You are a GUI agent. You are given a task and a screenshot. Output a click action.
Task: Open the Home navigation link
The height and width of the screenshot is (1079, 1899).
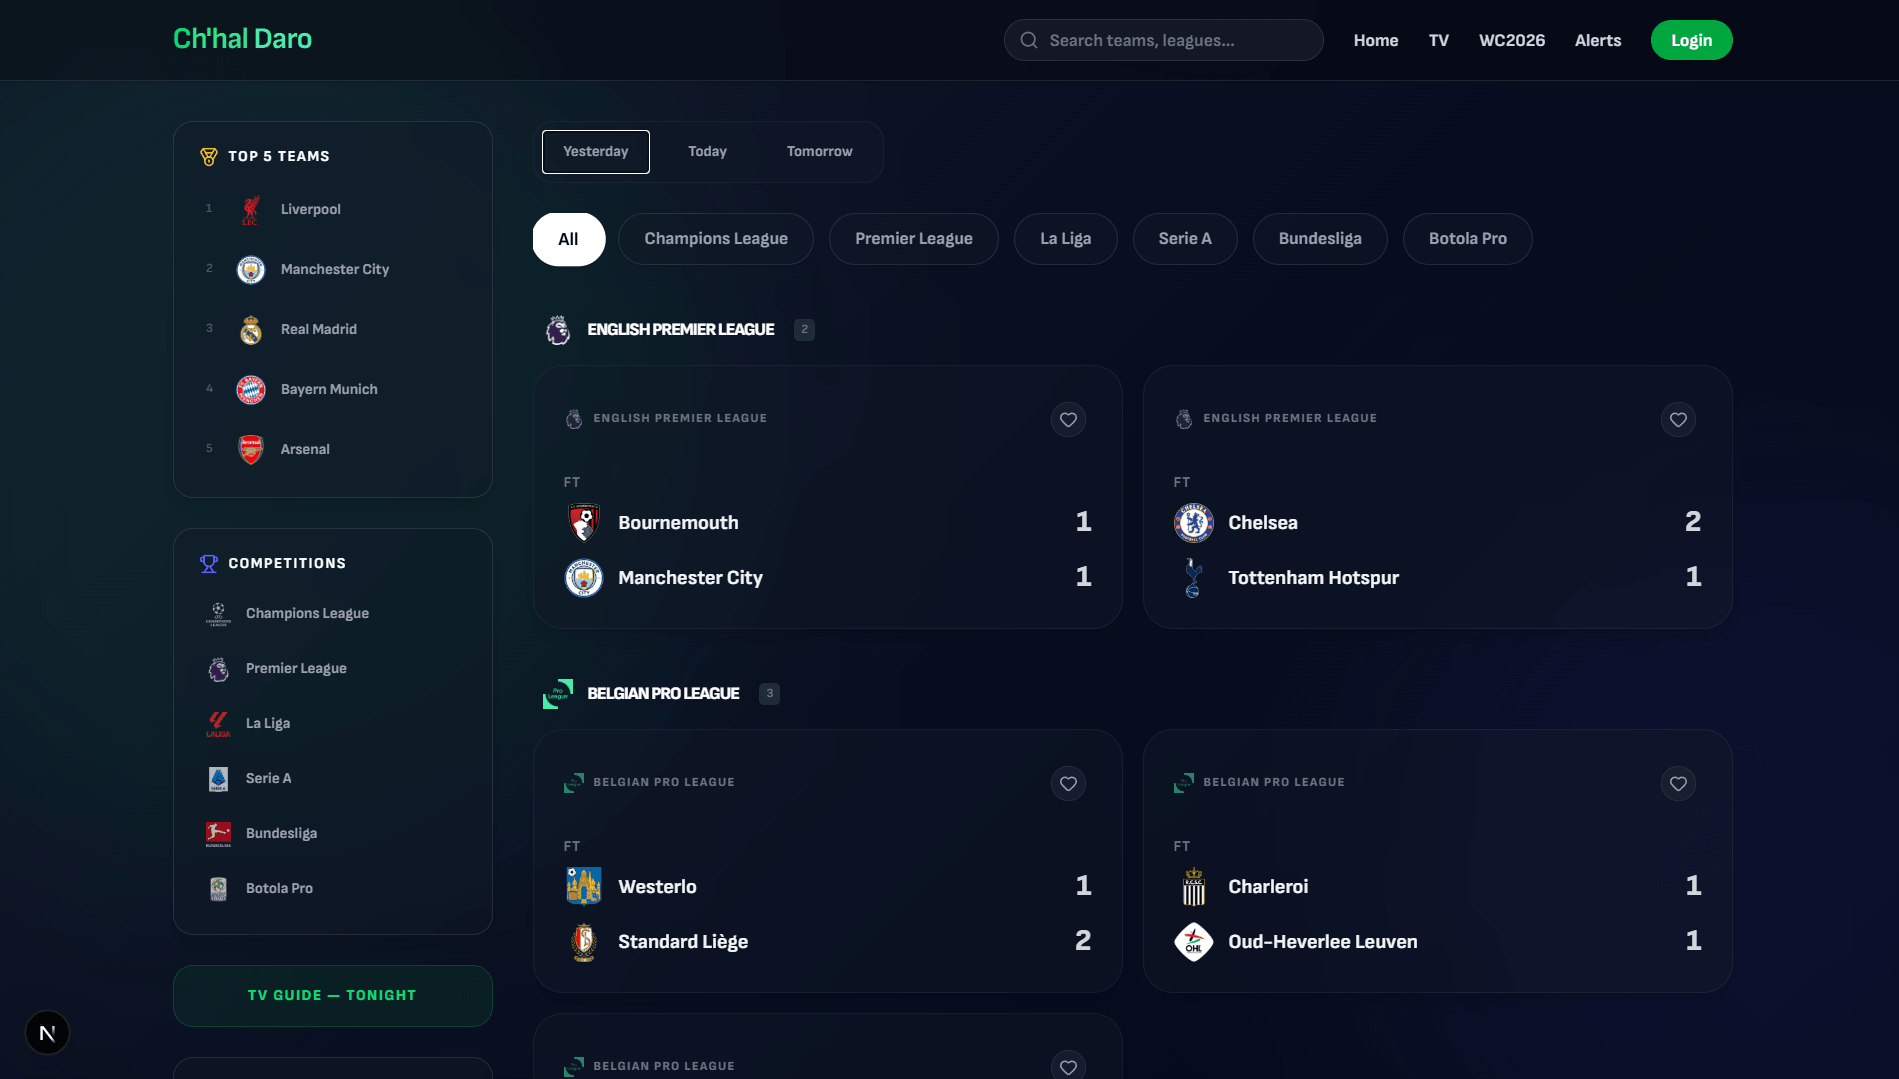[1376, 40]
